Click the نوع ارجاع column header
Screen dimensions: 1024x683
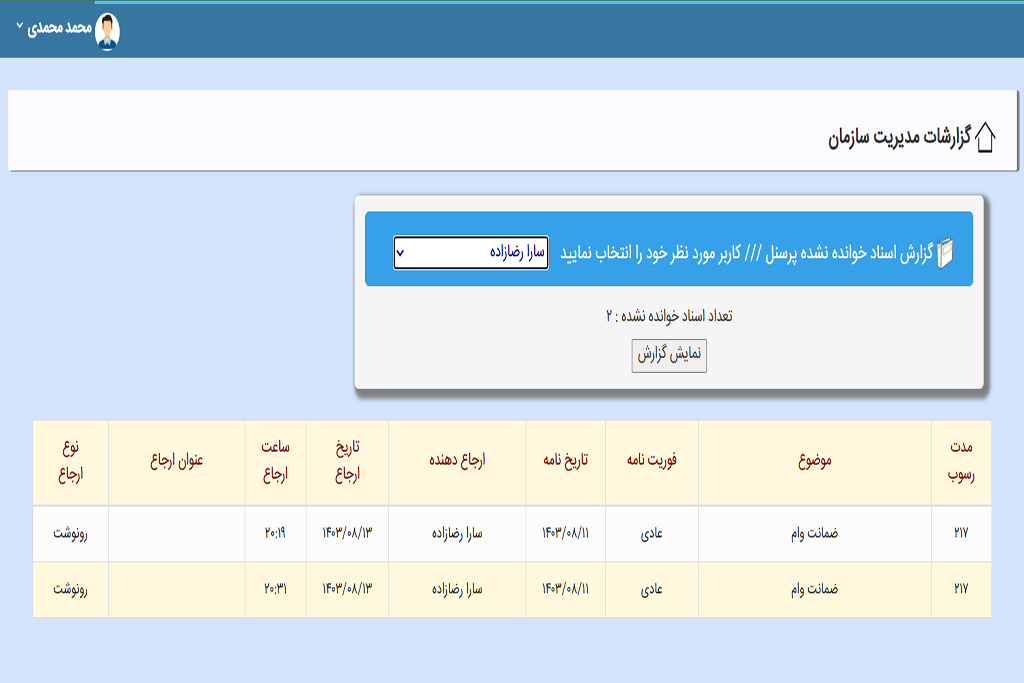pyautogui.click(x=70, y=462)
